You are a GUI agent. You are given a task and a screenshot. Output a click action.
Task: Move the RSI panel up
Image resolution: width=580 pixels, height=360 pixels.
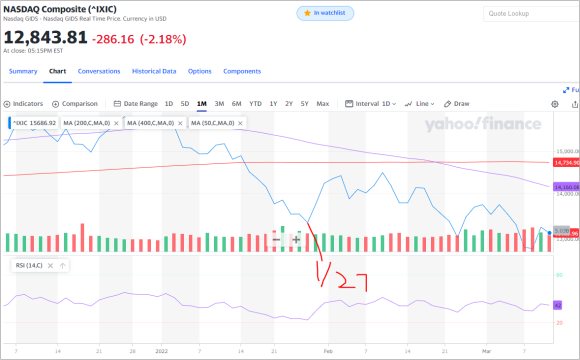coord(63,266)
